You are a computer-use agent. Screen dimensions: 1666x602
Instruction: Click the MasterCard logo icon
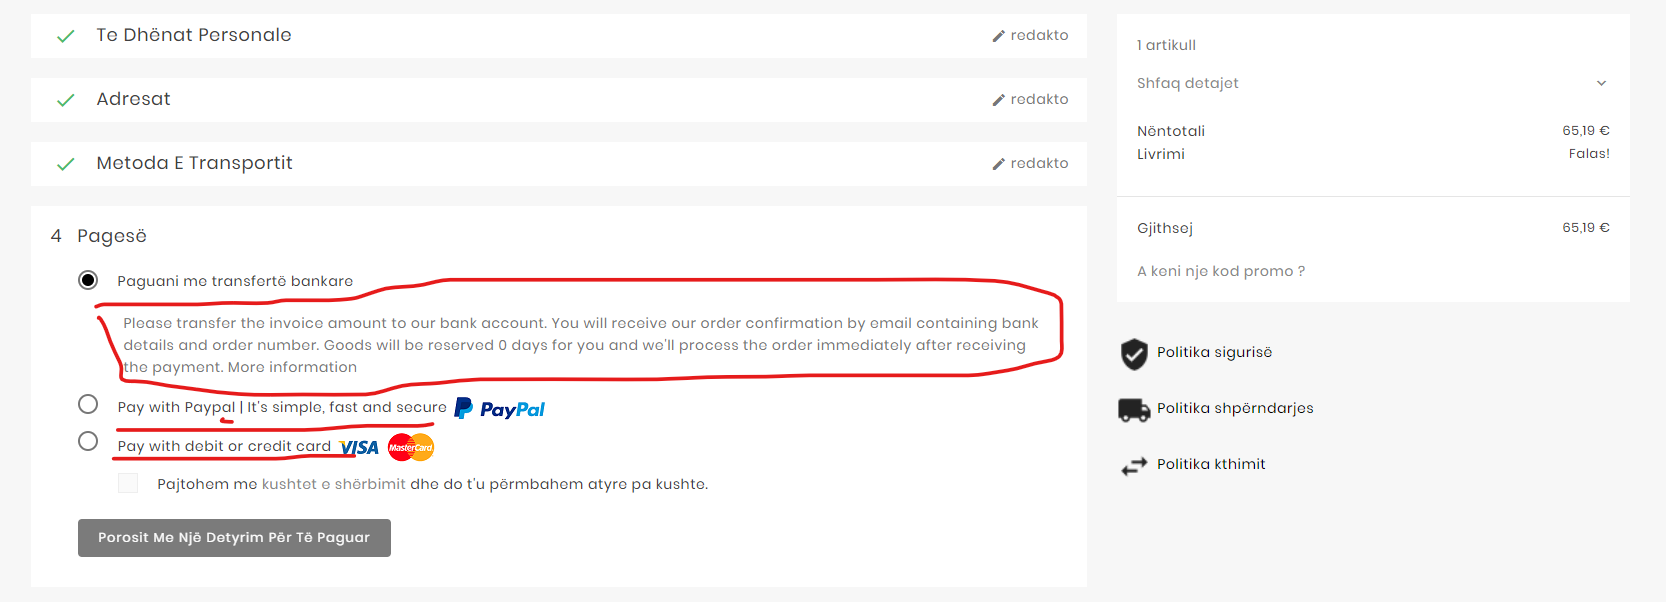click(x=411, y=448)
